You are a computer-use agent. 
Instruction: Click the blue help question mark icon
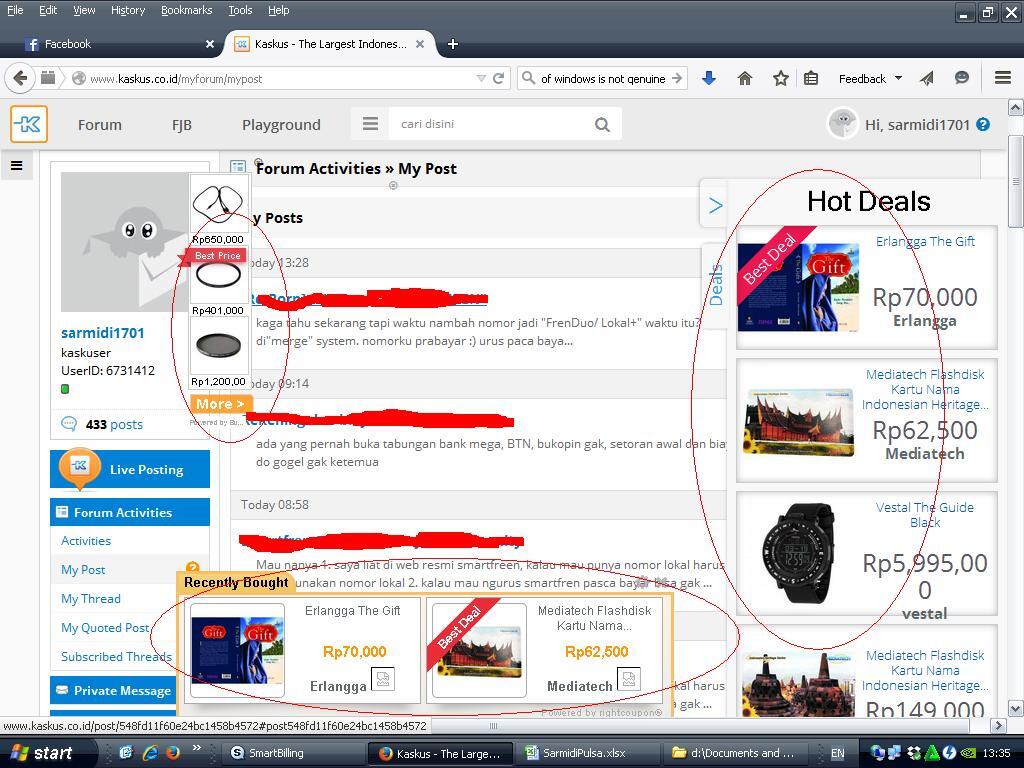(983, 124)
